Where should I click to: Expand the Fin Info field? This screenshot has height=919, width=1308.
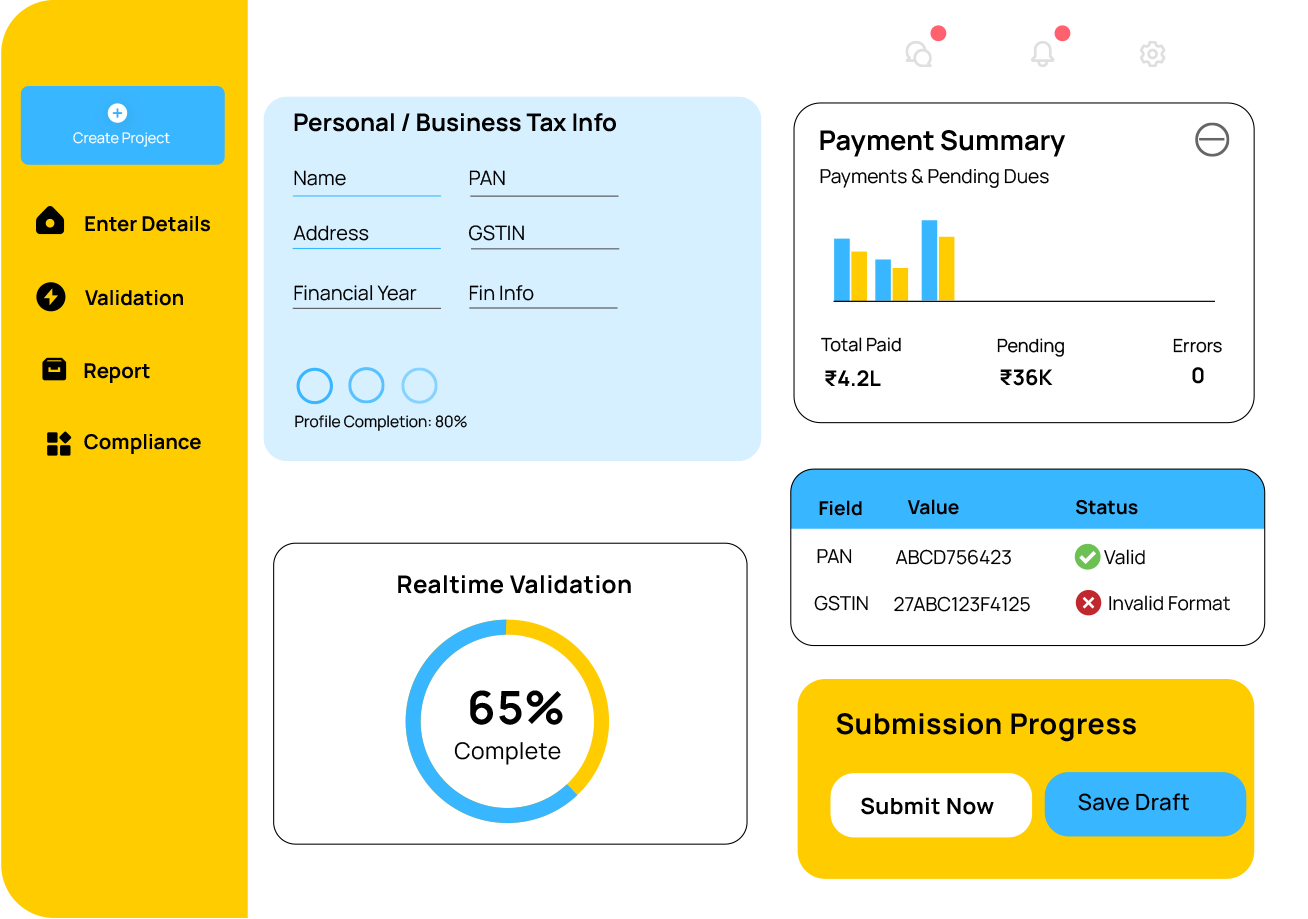coord(542,292)
